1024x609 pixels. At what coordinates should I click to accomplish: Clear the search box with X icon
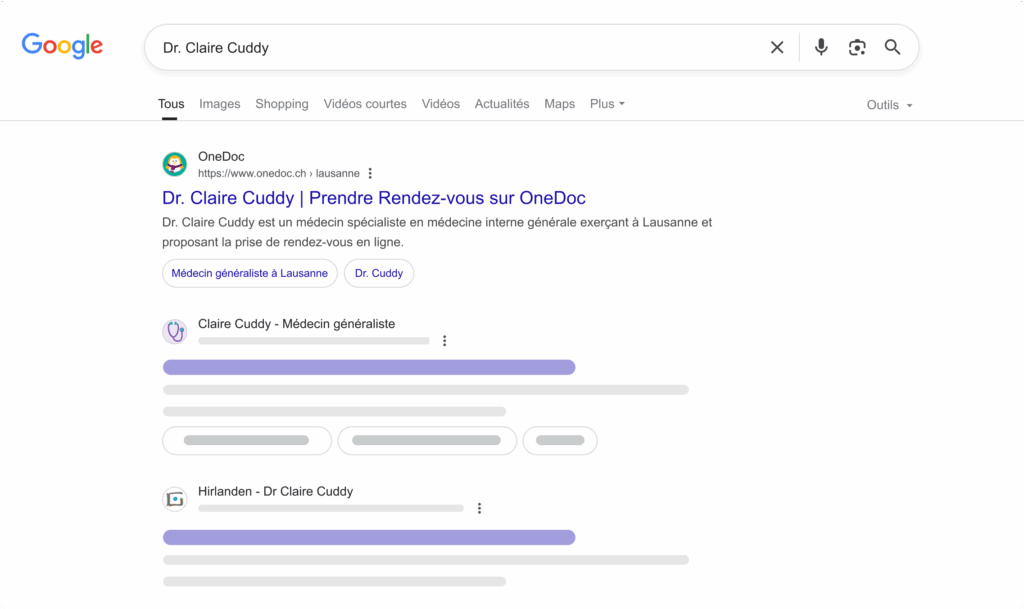click(x=776, y=47)
